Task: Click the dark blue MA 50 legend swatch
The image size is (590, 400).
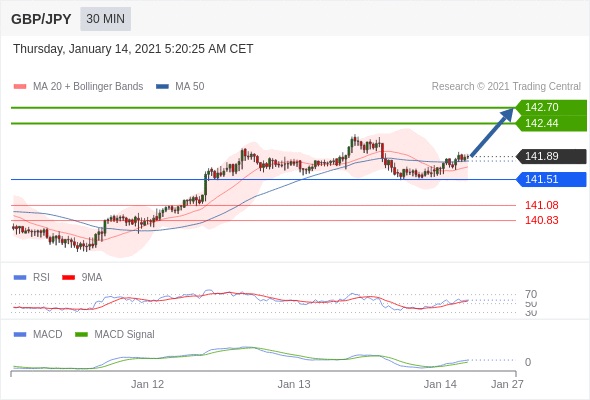Action: click(x=162, y=87)
